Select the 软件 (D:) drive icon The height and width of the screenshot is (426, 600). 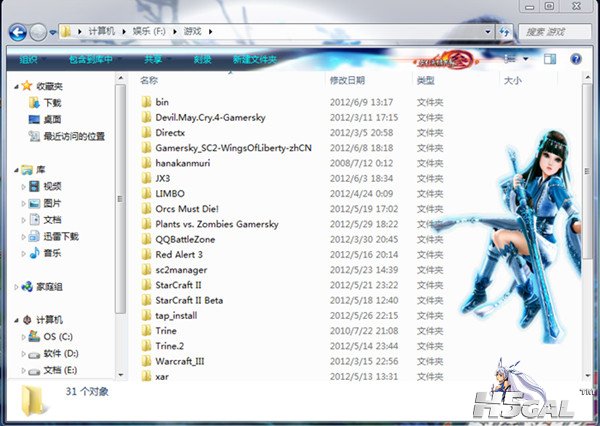point(34,354)
